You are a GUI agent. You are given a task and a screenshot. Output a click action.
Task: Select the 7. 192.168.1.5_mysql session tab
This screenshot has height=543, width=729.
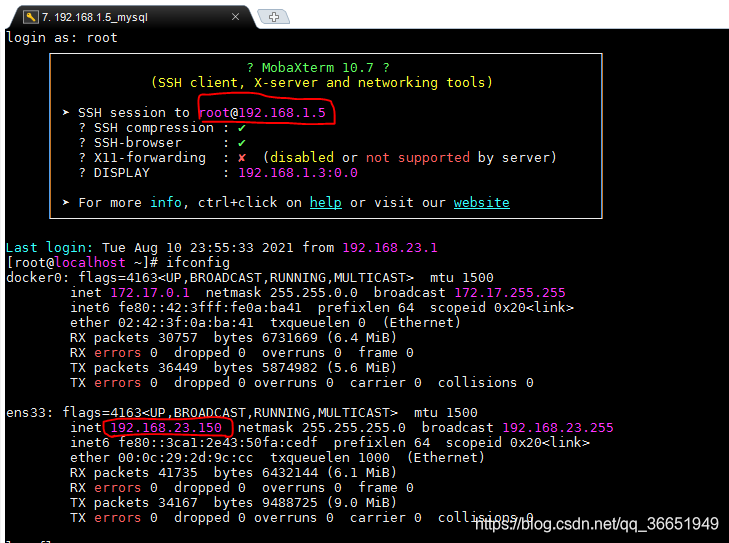tap(133, 17)
